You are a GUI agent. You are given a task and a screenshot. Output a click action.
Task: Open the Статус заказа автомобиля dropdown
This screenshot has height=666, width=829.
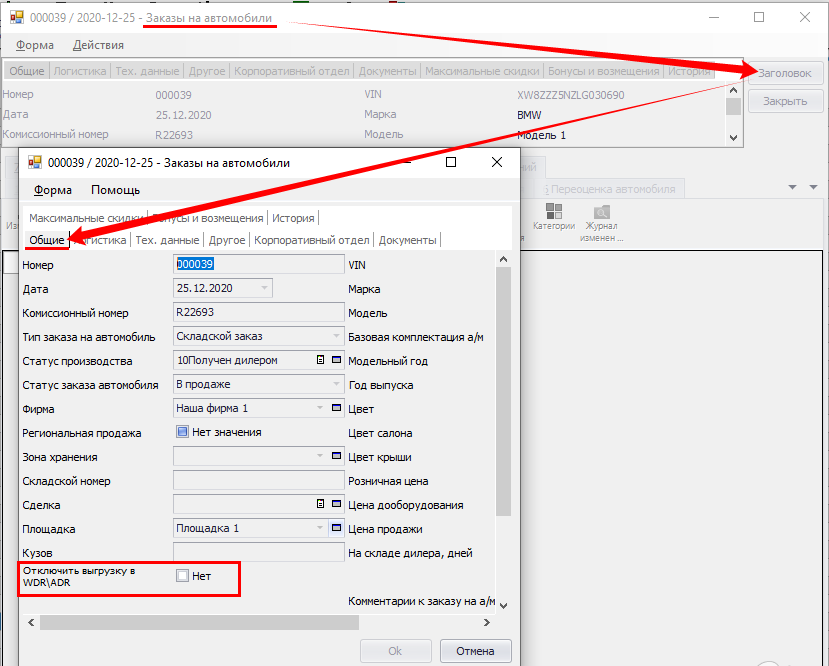[x=336, y=384]
